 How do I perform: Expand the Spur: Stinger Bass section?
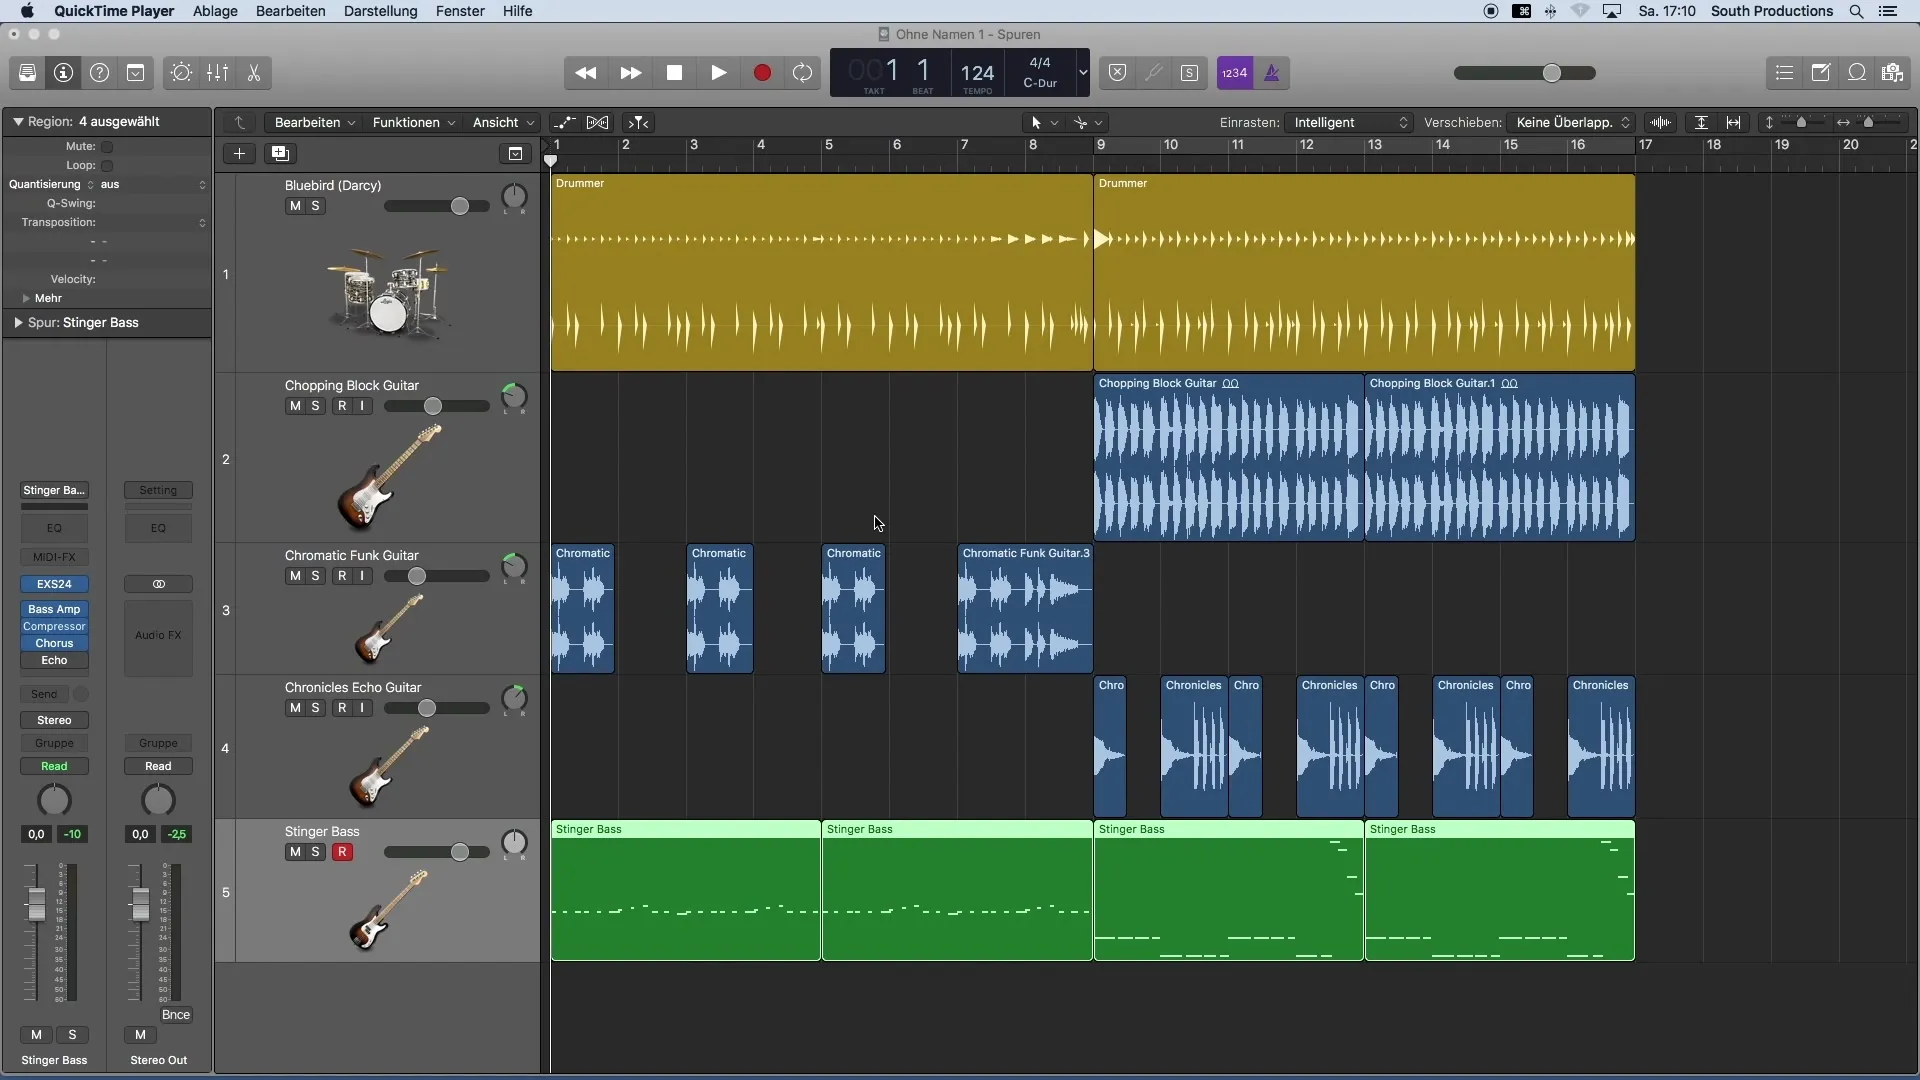point(18,323)
